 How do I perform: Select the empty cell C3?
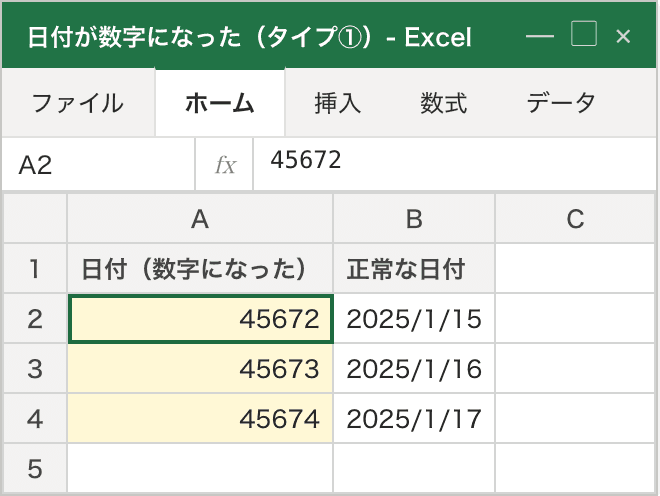(576, 368)
